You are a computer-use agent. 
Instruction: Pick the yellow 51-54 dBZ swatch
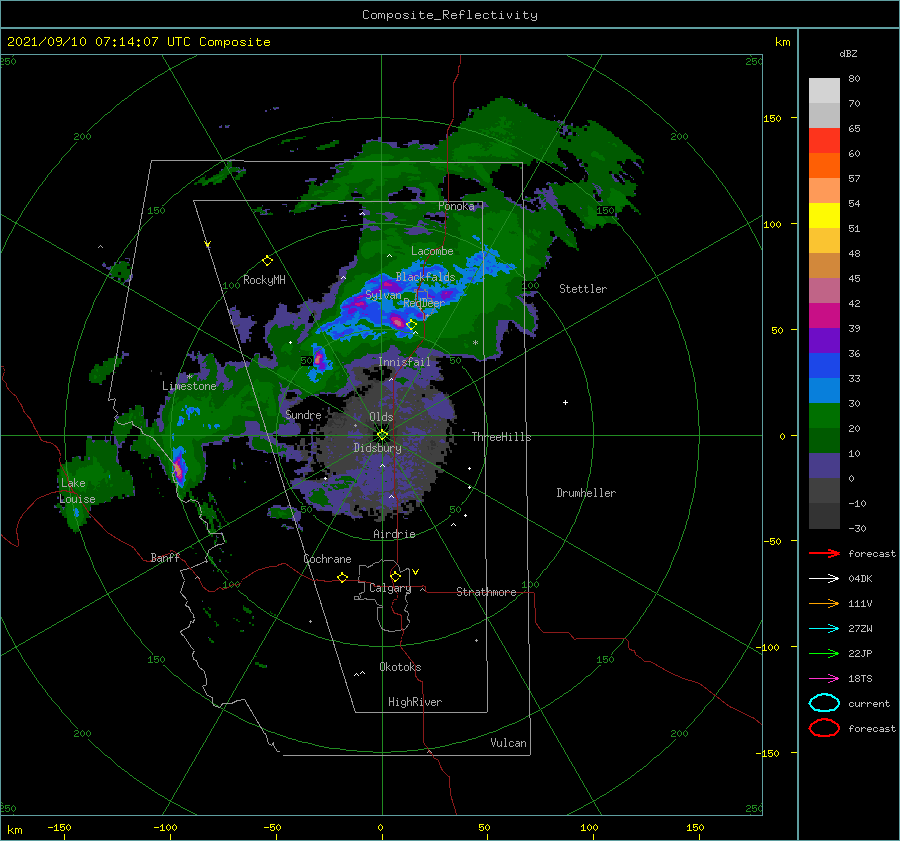click(824, 216)
